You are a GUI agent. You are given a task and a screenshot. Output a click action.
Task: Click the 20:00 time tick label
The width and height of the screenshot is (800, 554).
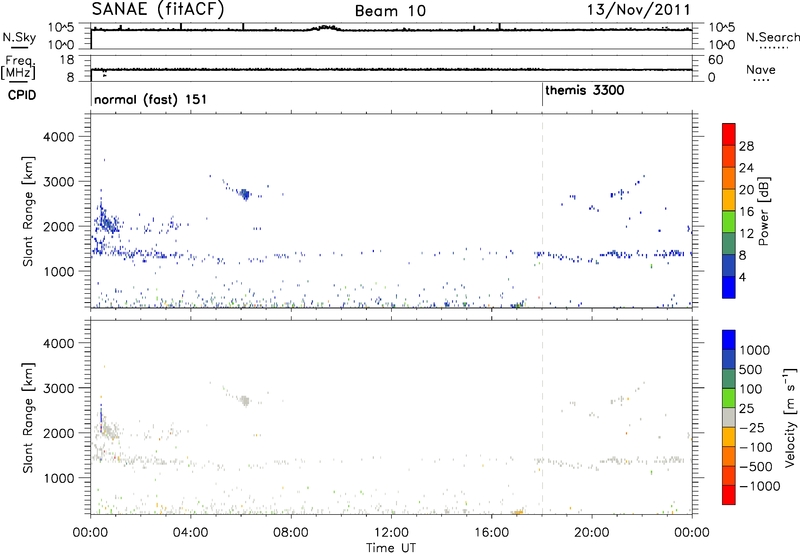591,533
